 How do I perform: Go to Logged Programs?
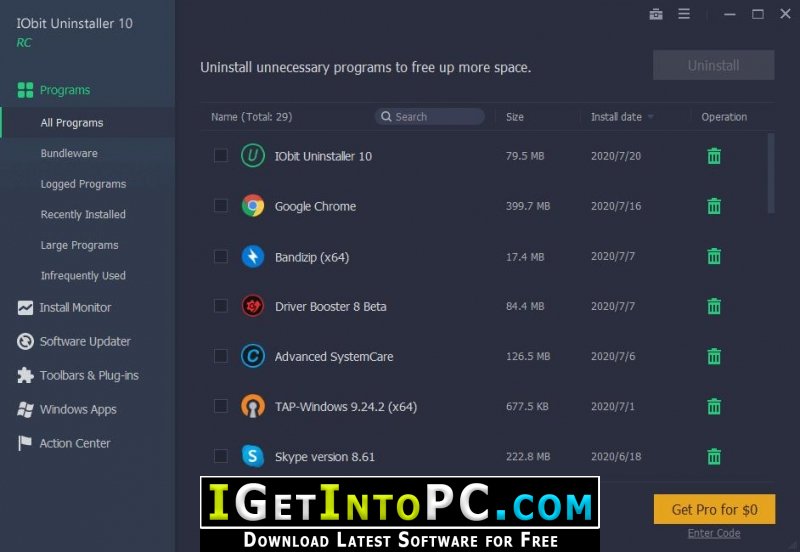pos(83,184)
